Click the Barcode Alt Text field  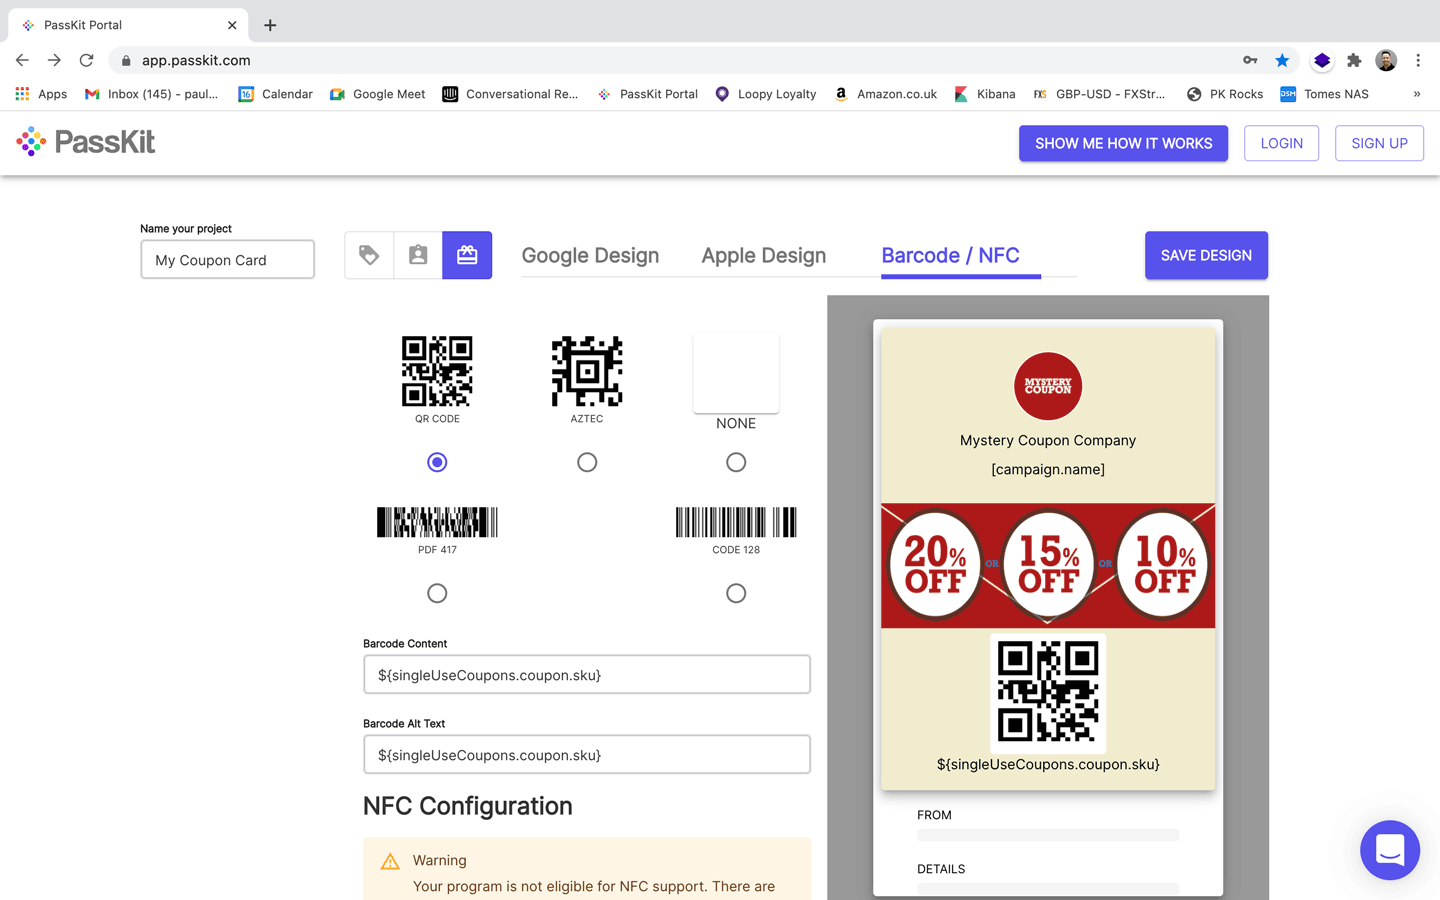coord(587,754)
